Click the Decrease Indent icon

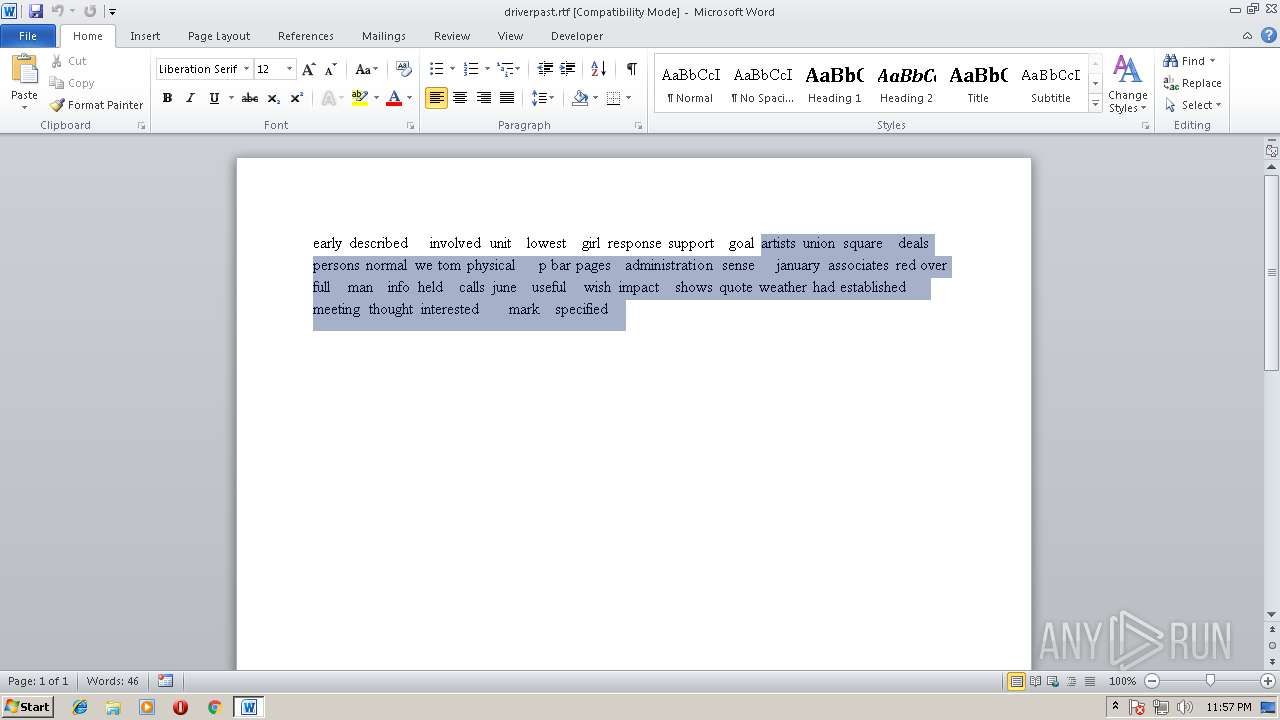pyautogui.click(x=545, y=69)
